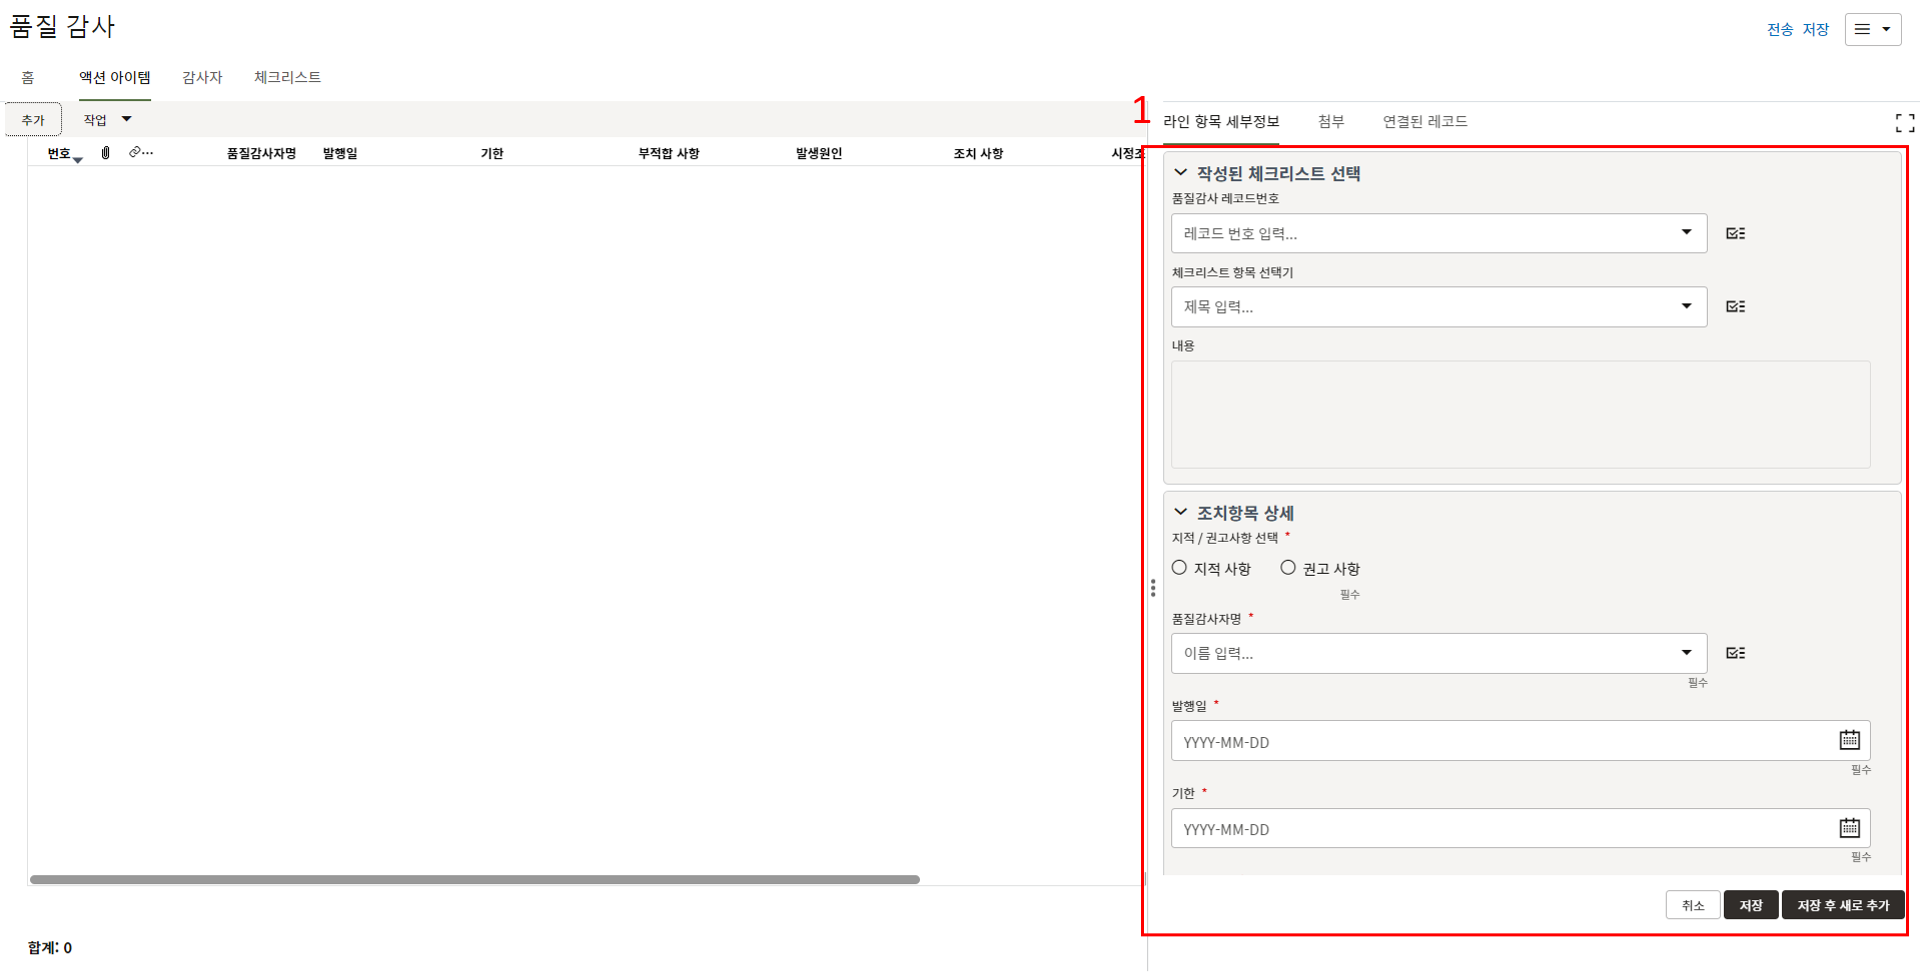Select the 권고 사항 radio button
Screen dimensions: 1920x980
click(1288, 568)
